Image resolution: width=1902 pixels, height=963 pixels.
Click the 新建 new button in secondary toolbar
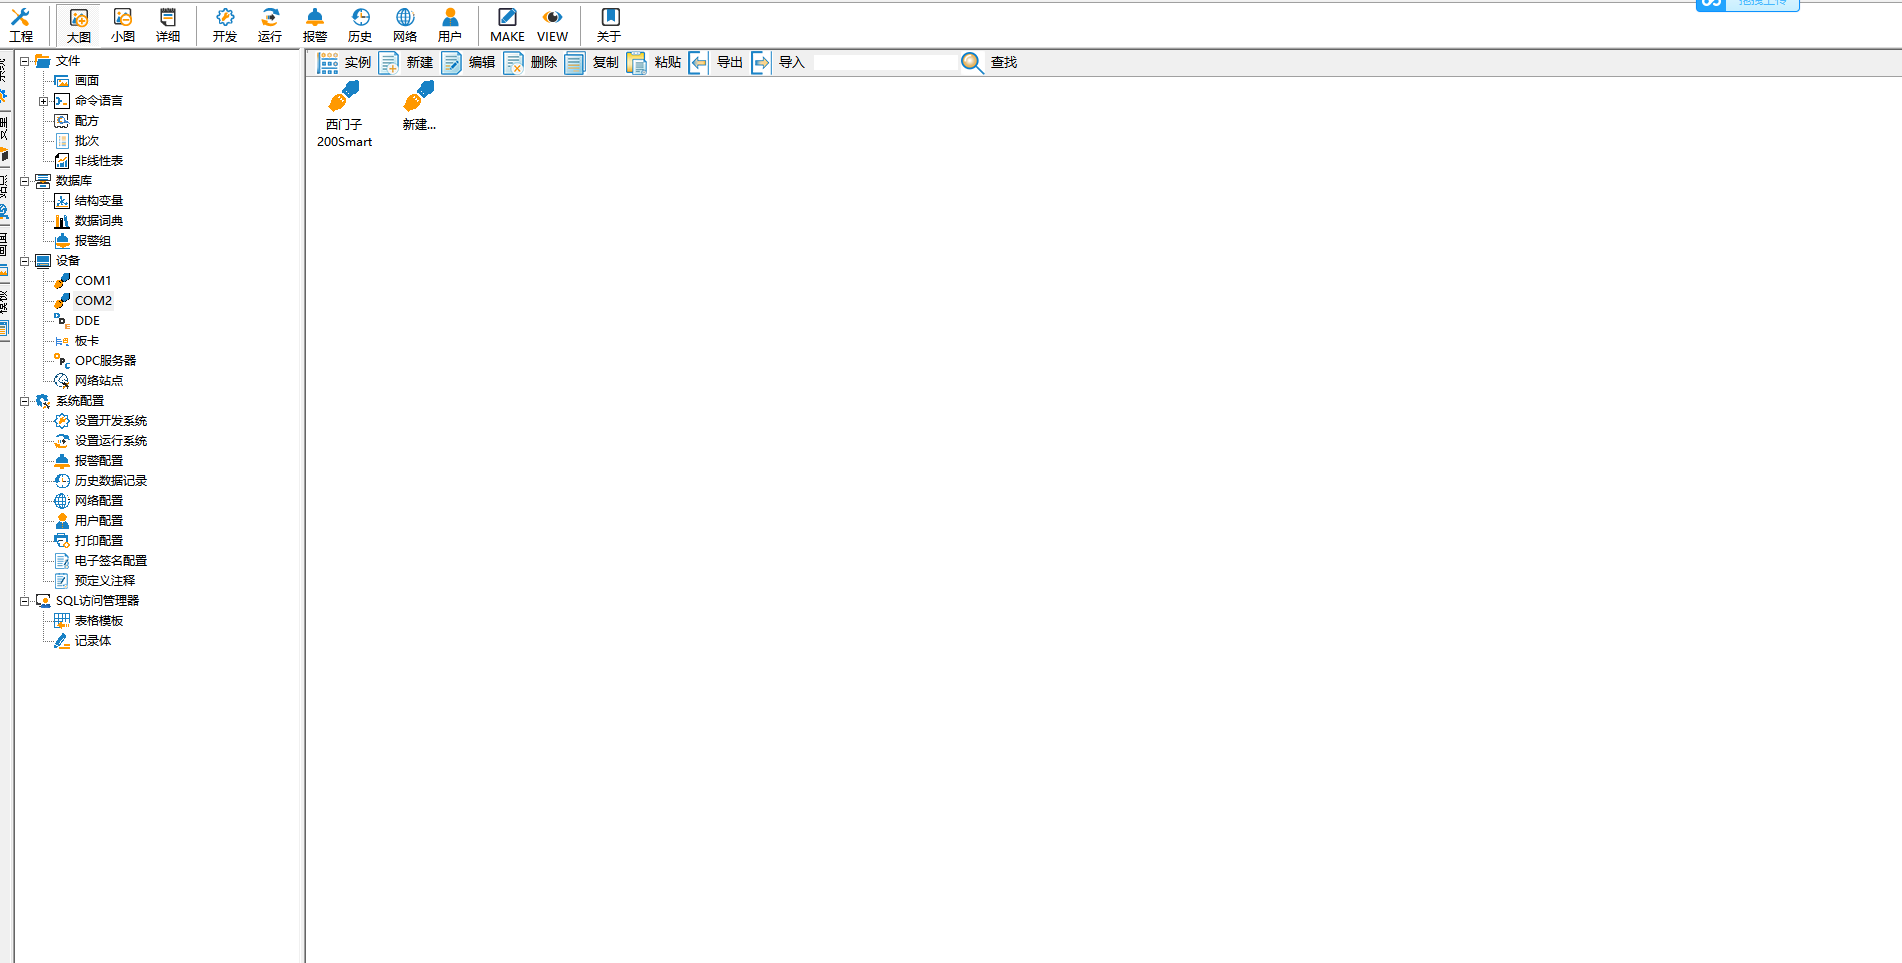click(x=406, y=62)
